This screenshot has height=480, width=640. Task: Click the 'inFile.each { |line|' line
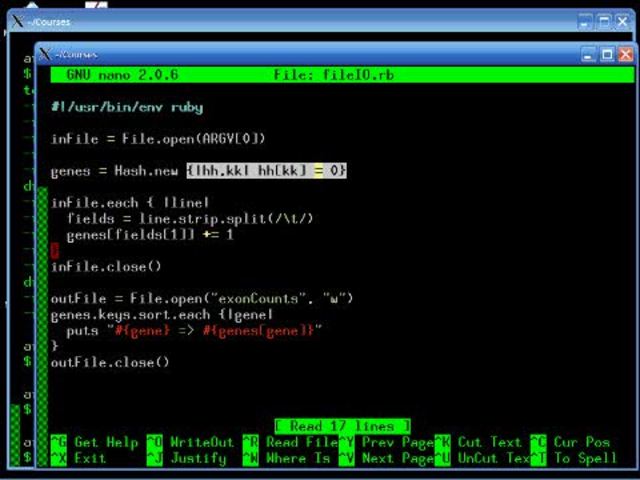(130, 202)
